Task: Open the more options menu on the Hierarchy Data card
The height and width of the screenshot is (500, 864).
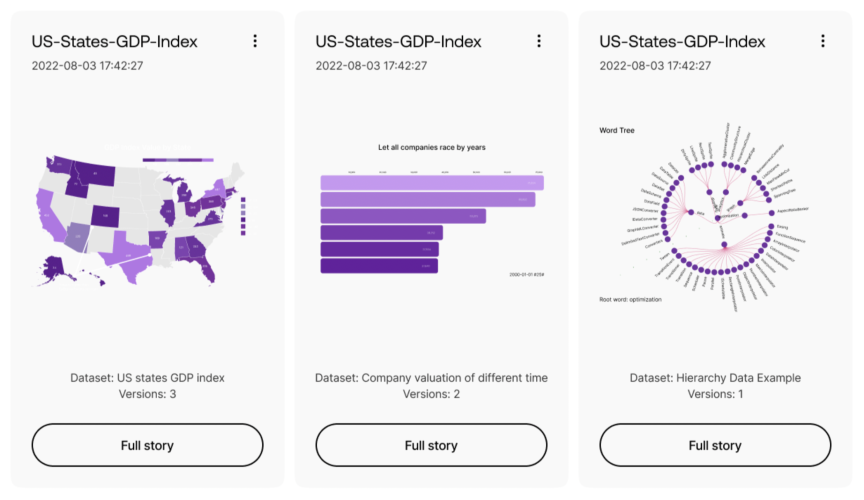Action: [x=823, y=41]
